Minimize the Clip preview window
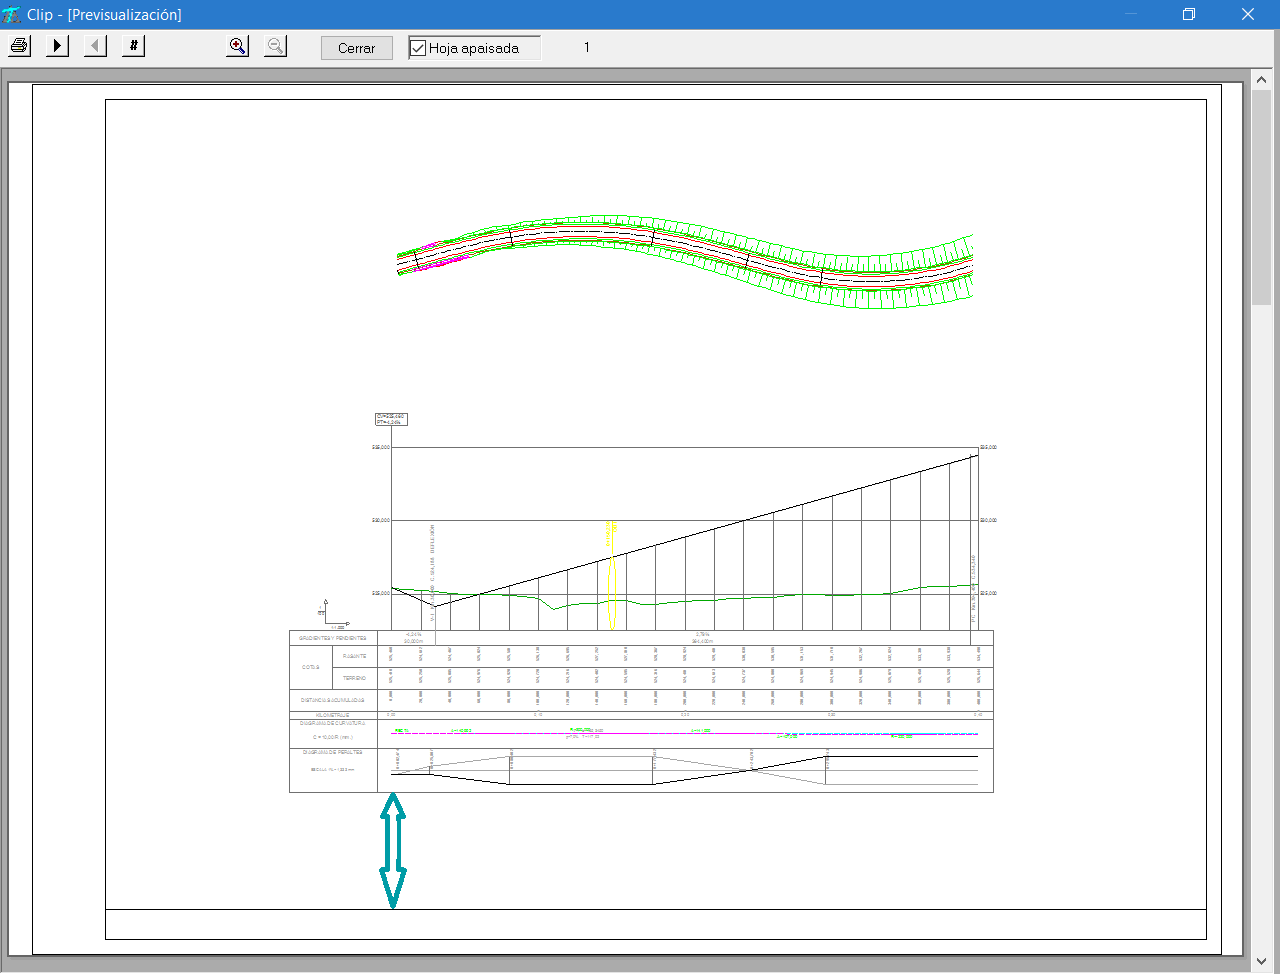 (x=1131, y=14)
